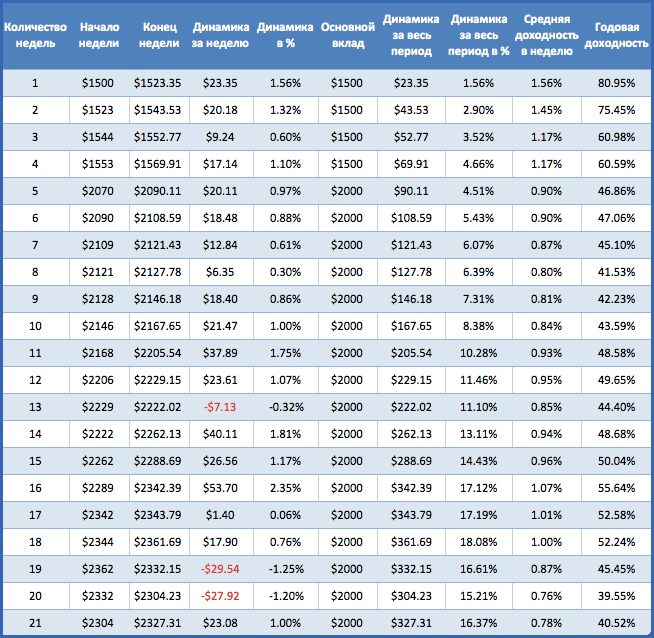The width and height of the screenshot is (654, 638).
Task: Select the 'Основной вклад' column header
Action: click(x=348, y=35)
